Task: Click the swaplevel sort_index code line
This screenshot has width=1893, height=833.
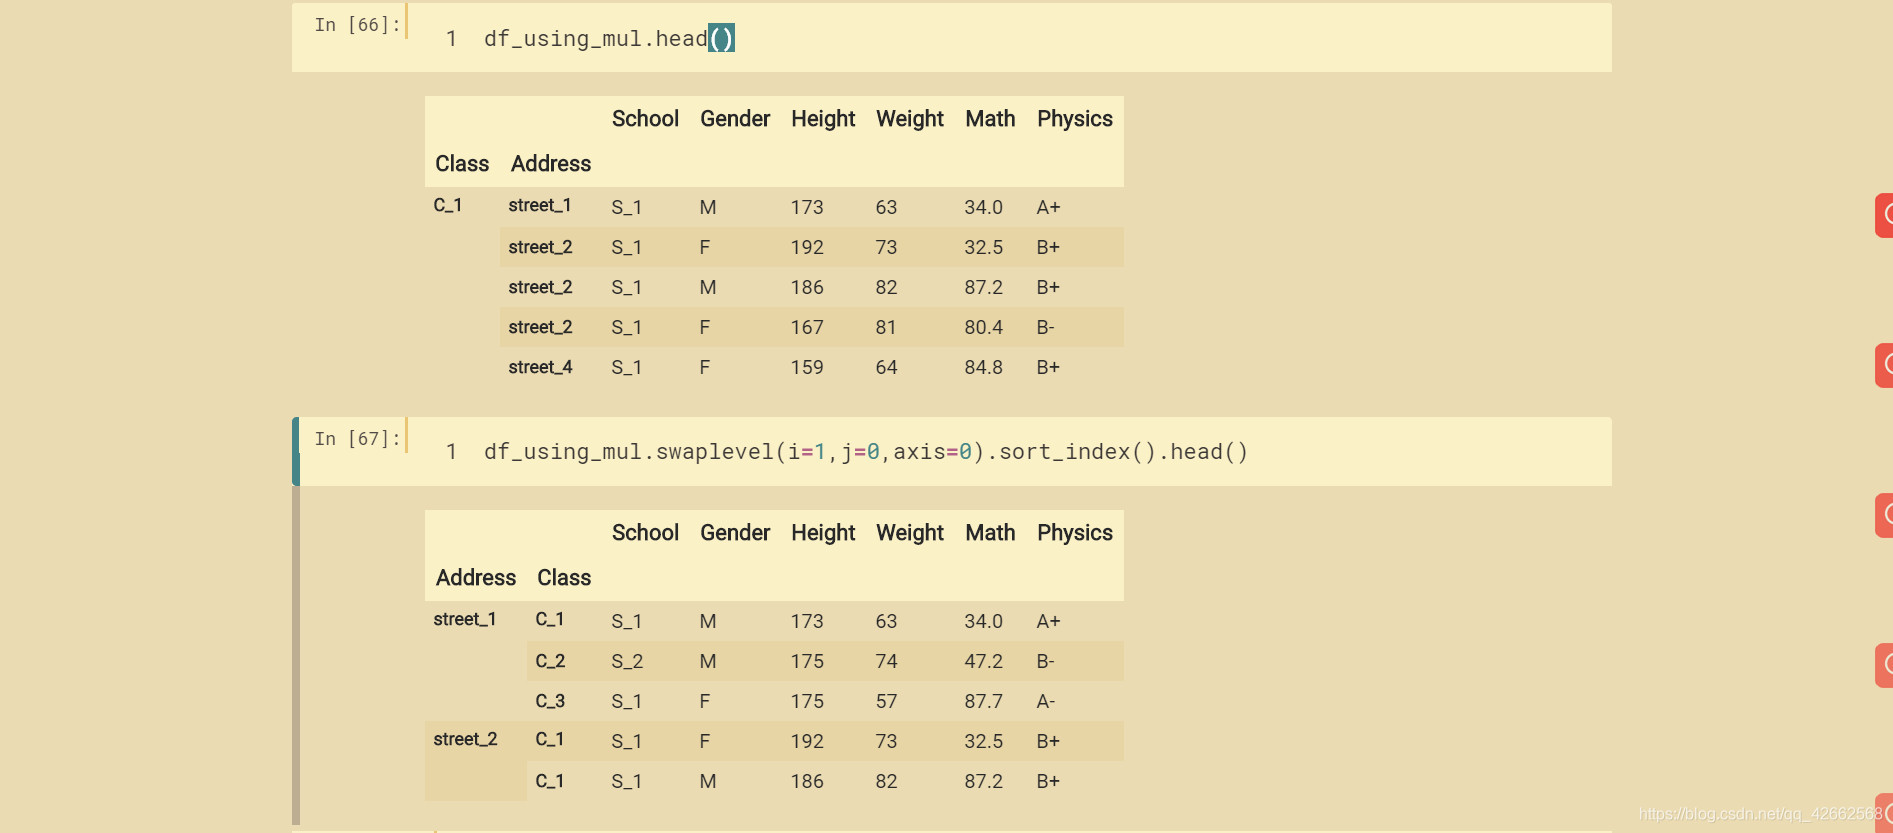Action: click(x=866, y=452)
